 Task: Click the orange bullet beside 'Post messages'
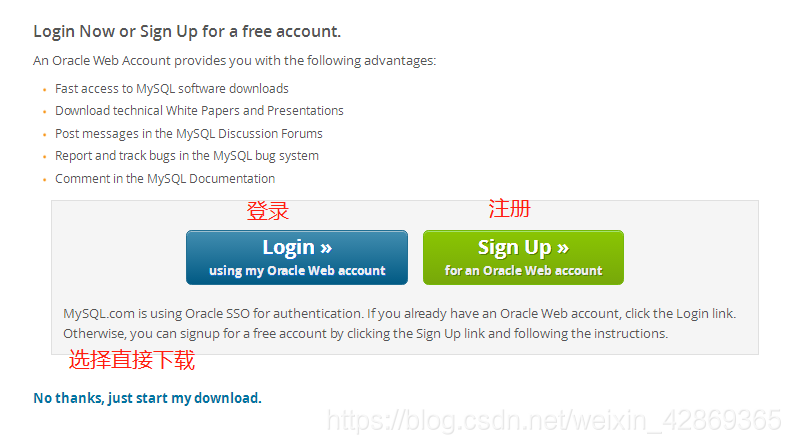pos(44,135)
